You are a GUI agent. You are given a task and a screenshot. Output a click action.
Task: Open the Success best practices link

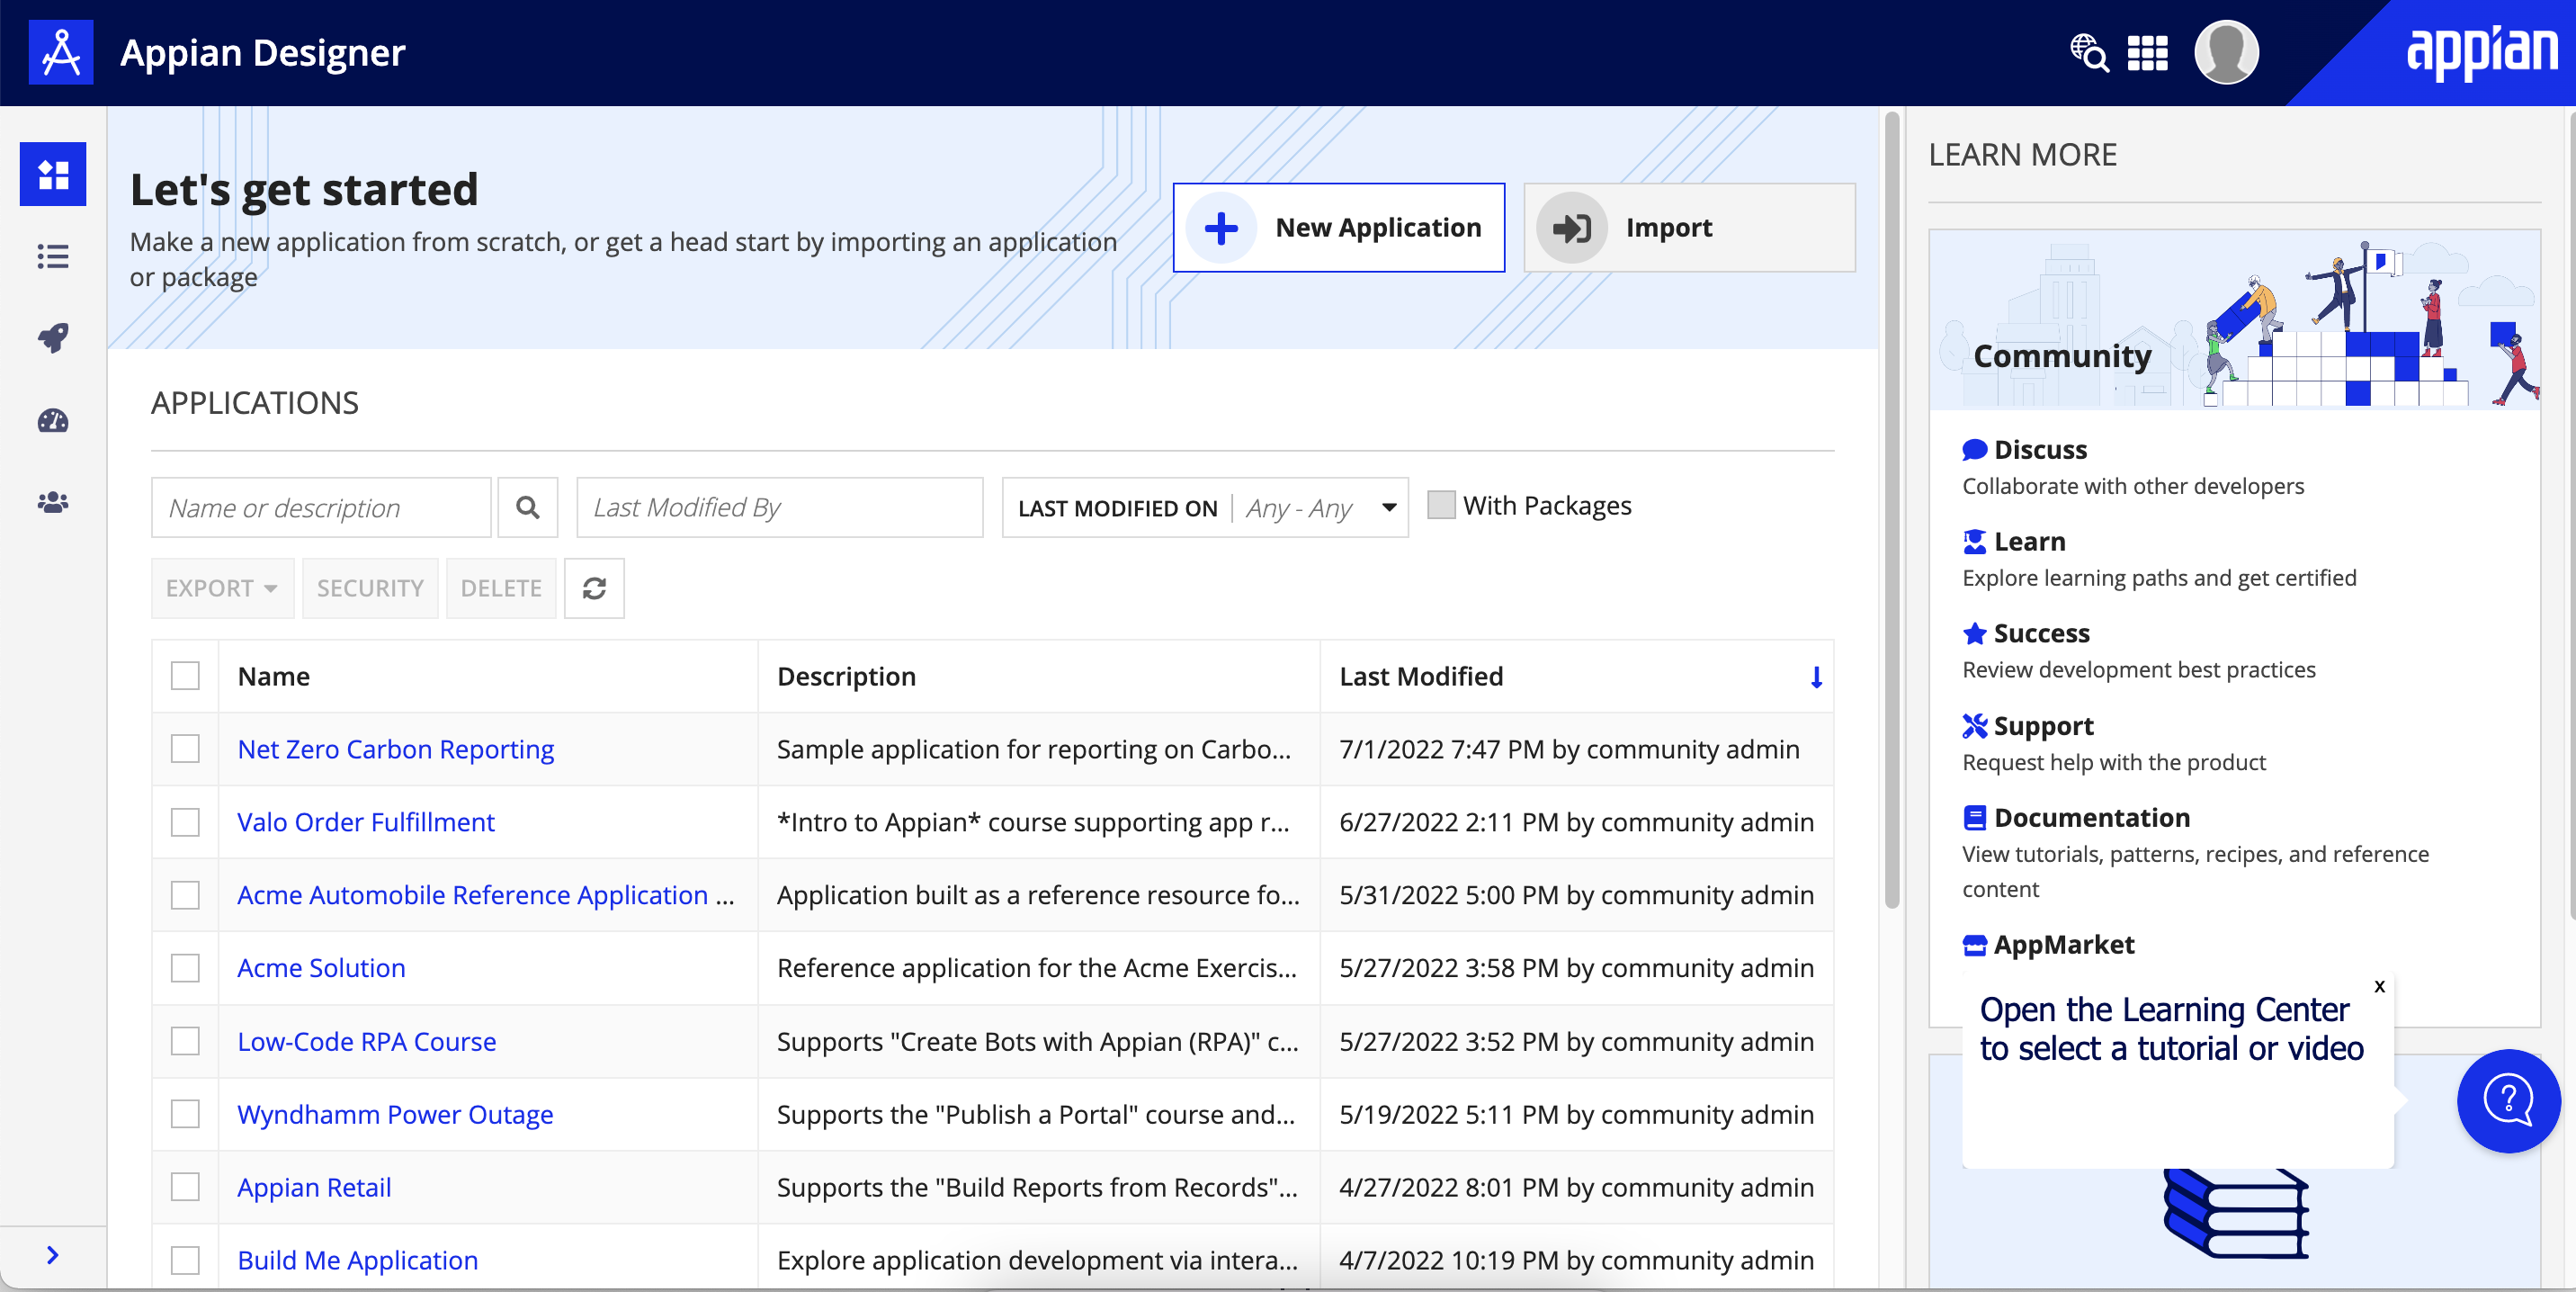(x=2041, y=634)
